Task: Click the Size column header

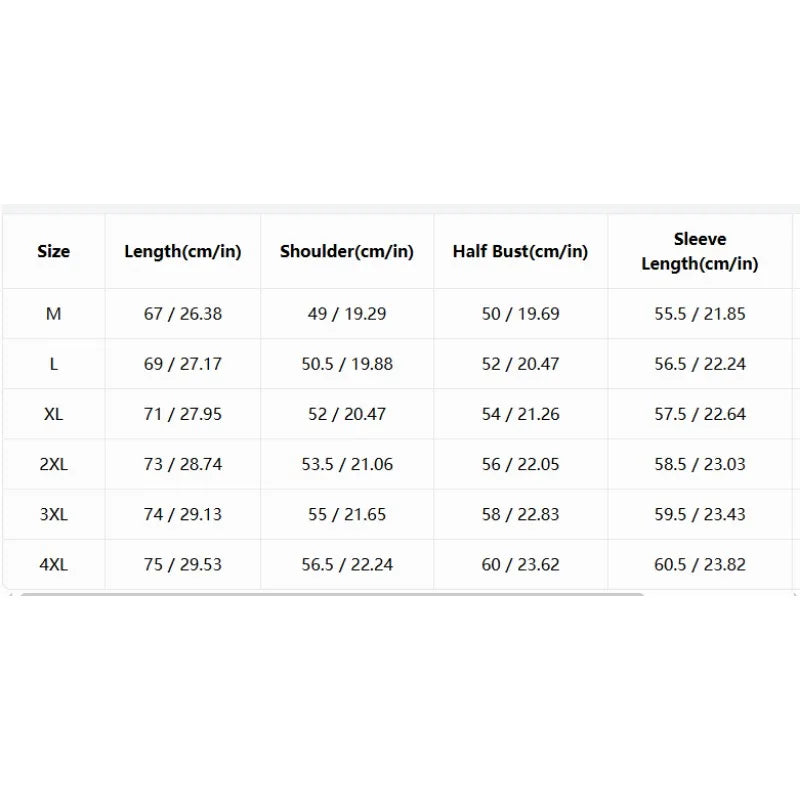Action: (54, 251)
